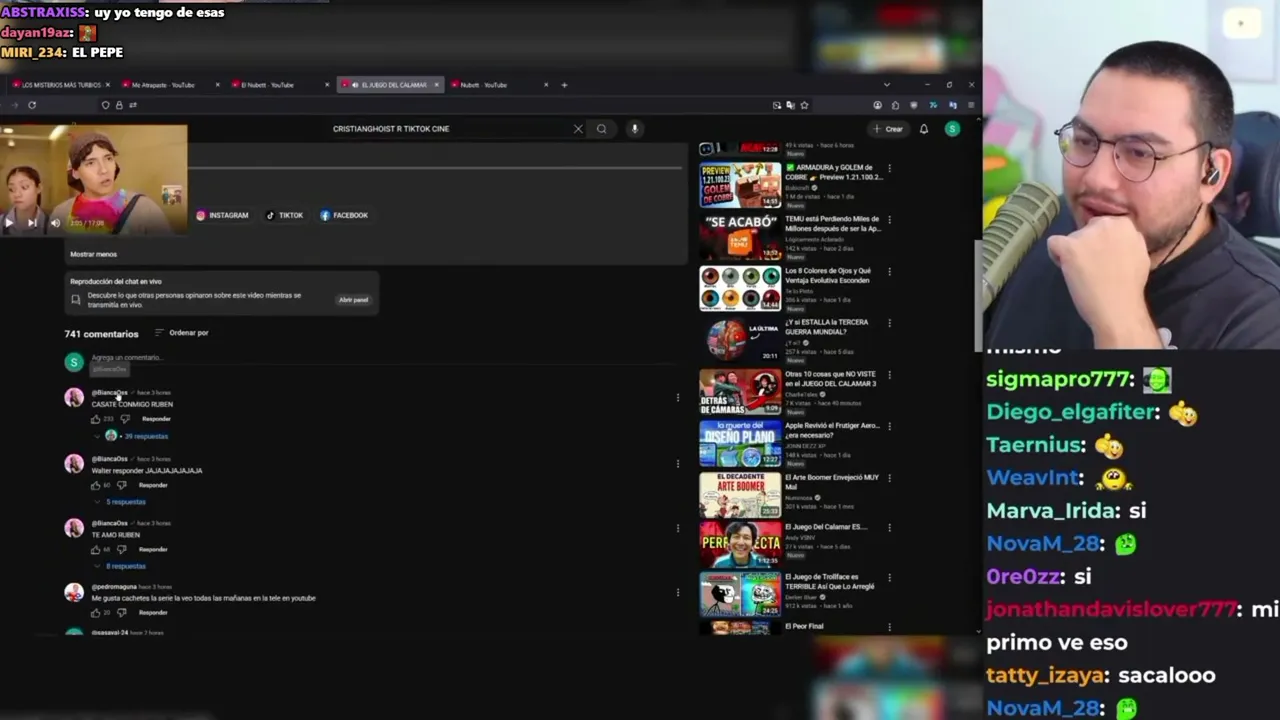Screen dimensions: 1280x720
Task: Open the 'Ordenar por' sort dropdown
Action: point(182,333)
